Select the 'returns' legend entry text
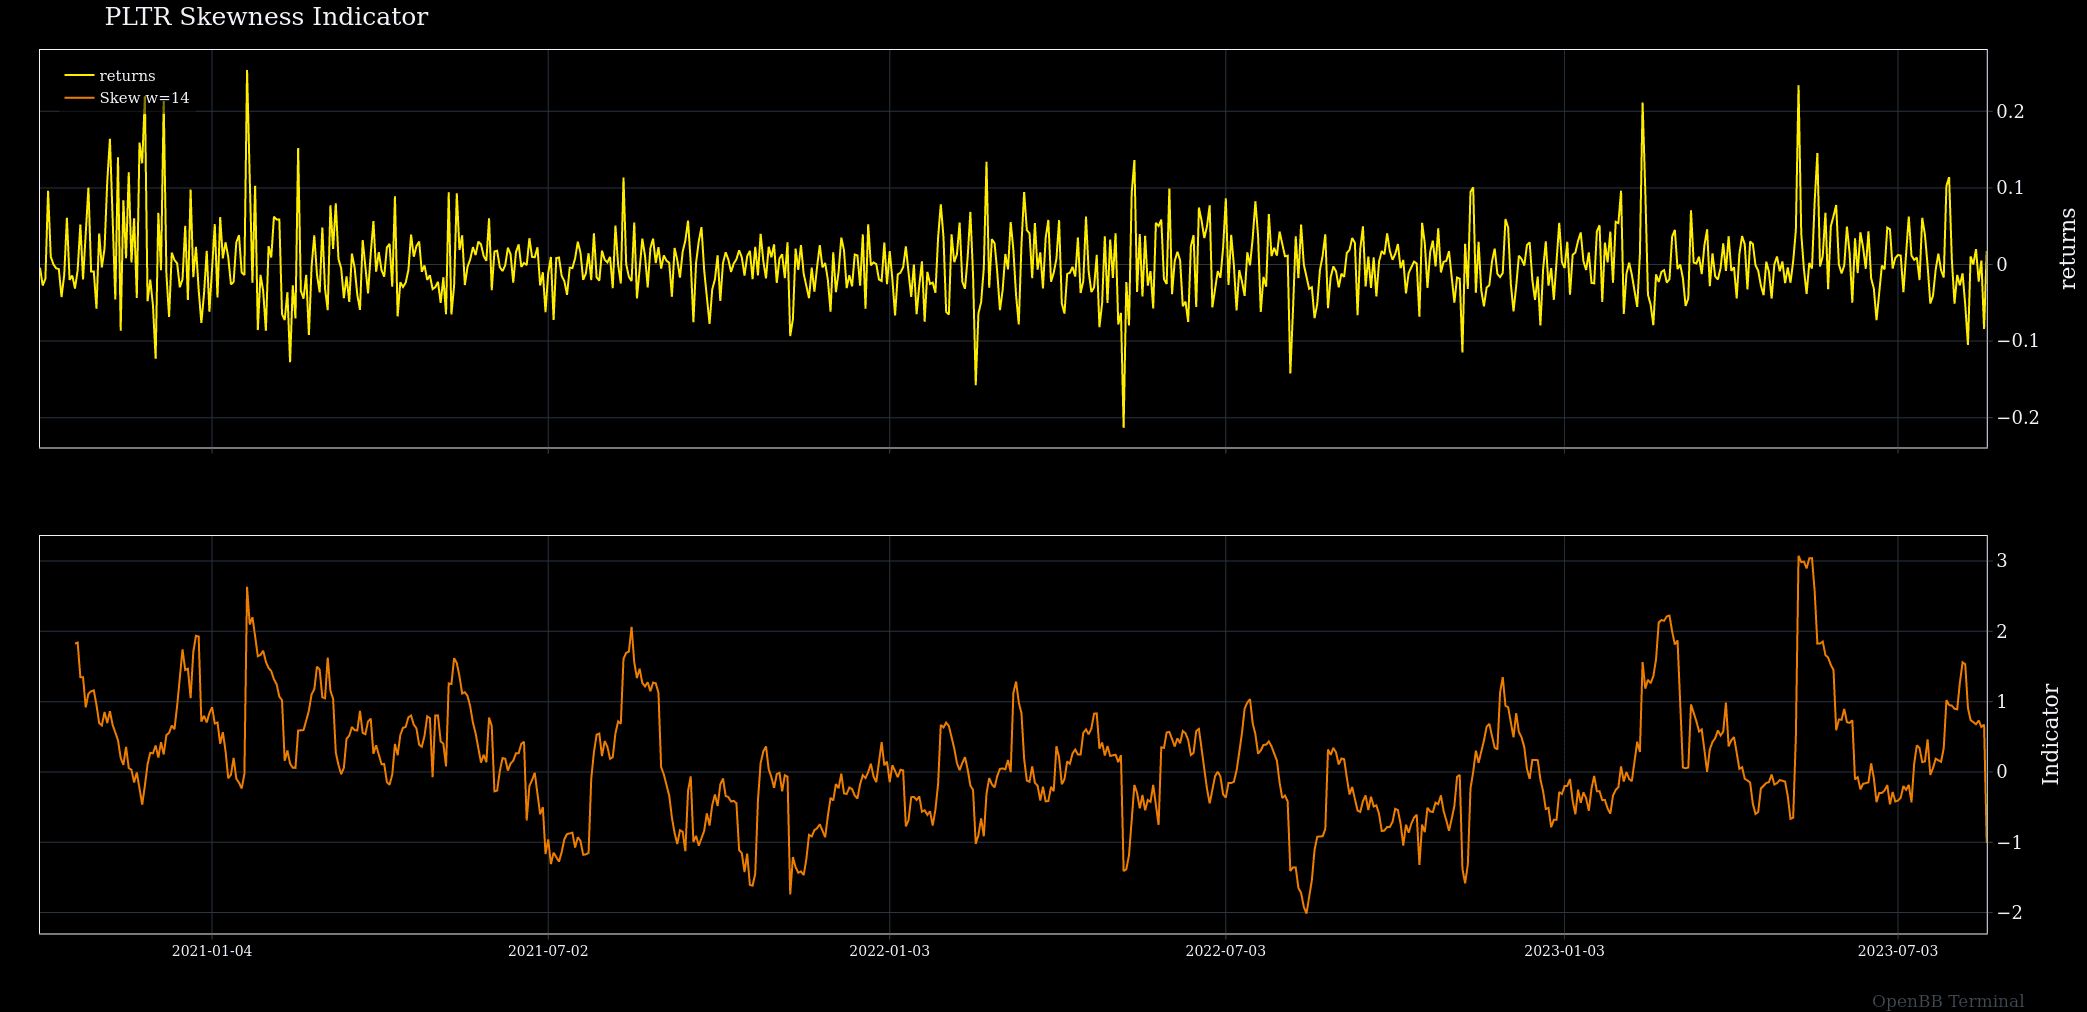Image resolution: width=2087 pixels, height=1012 pixels. coord(127,76)
